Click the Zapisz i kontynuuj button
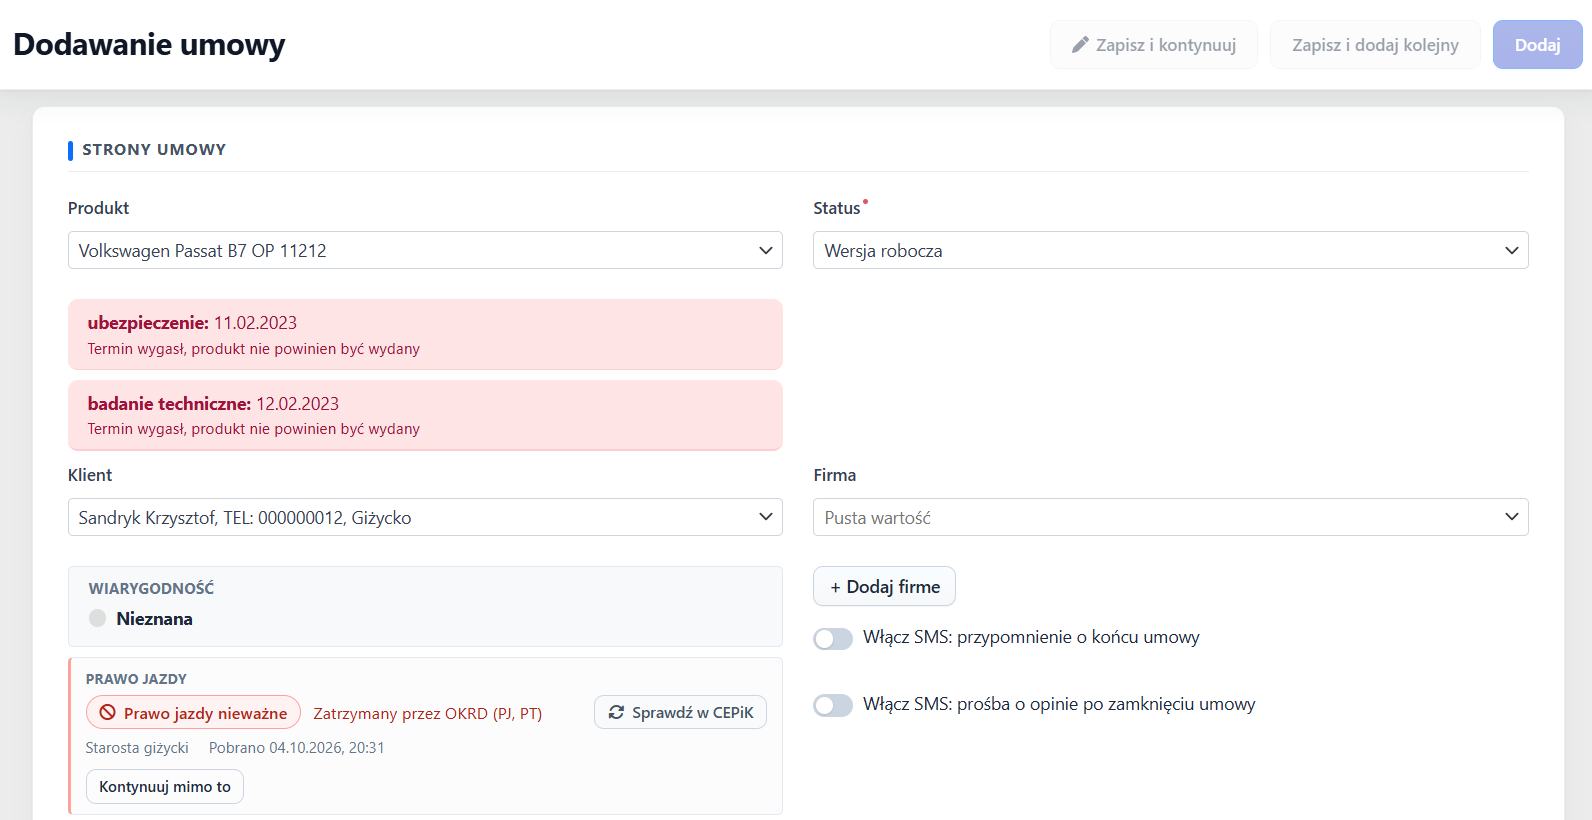The height and width of the screenshot is (820, 1592). (1154, 45)
